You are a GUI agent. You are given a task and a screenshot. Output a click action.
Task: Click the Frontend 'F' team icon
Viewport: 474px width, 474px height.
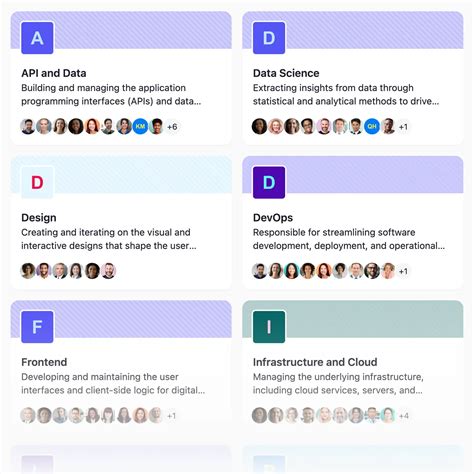[x=37, y=327]
